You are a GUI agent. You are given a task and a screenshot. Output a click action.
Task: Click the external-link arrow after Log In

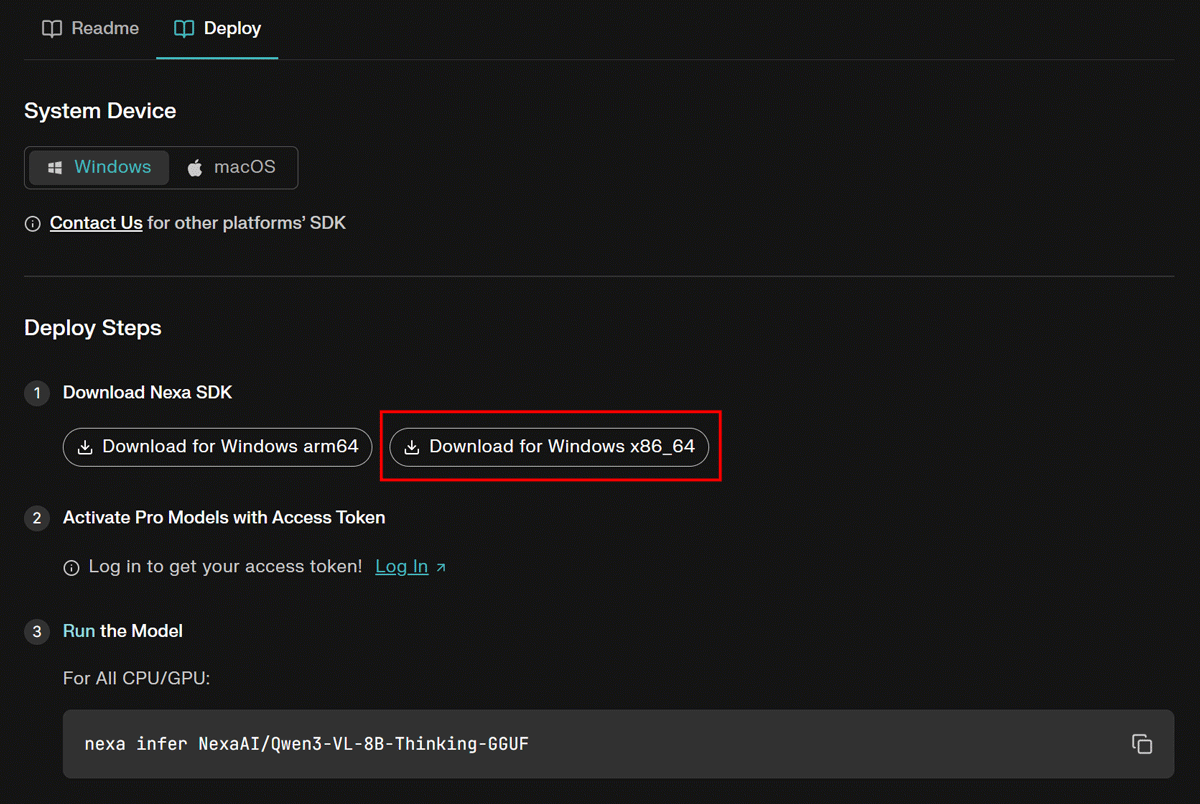click(441, 568)
